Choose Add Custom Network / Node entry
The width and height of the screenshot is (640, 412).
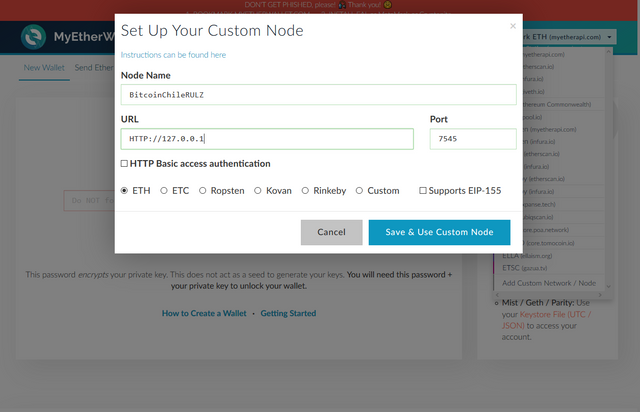tap(549, 283)
